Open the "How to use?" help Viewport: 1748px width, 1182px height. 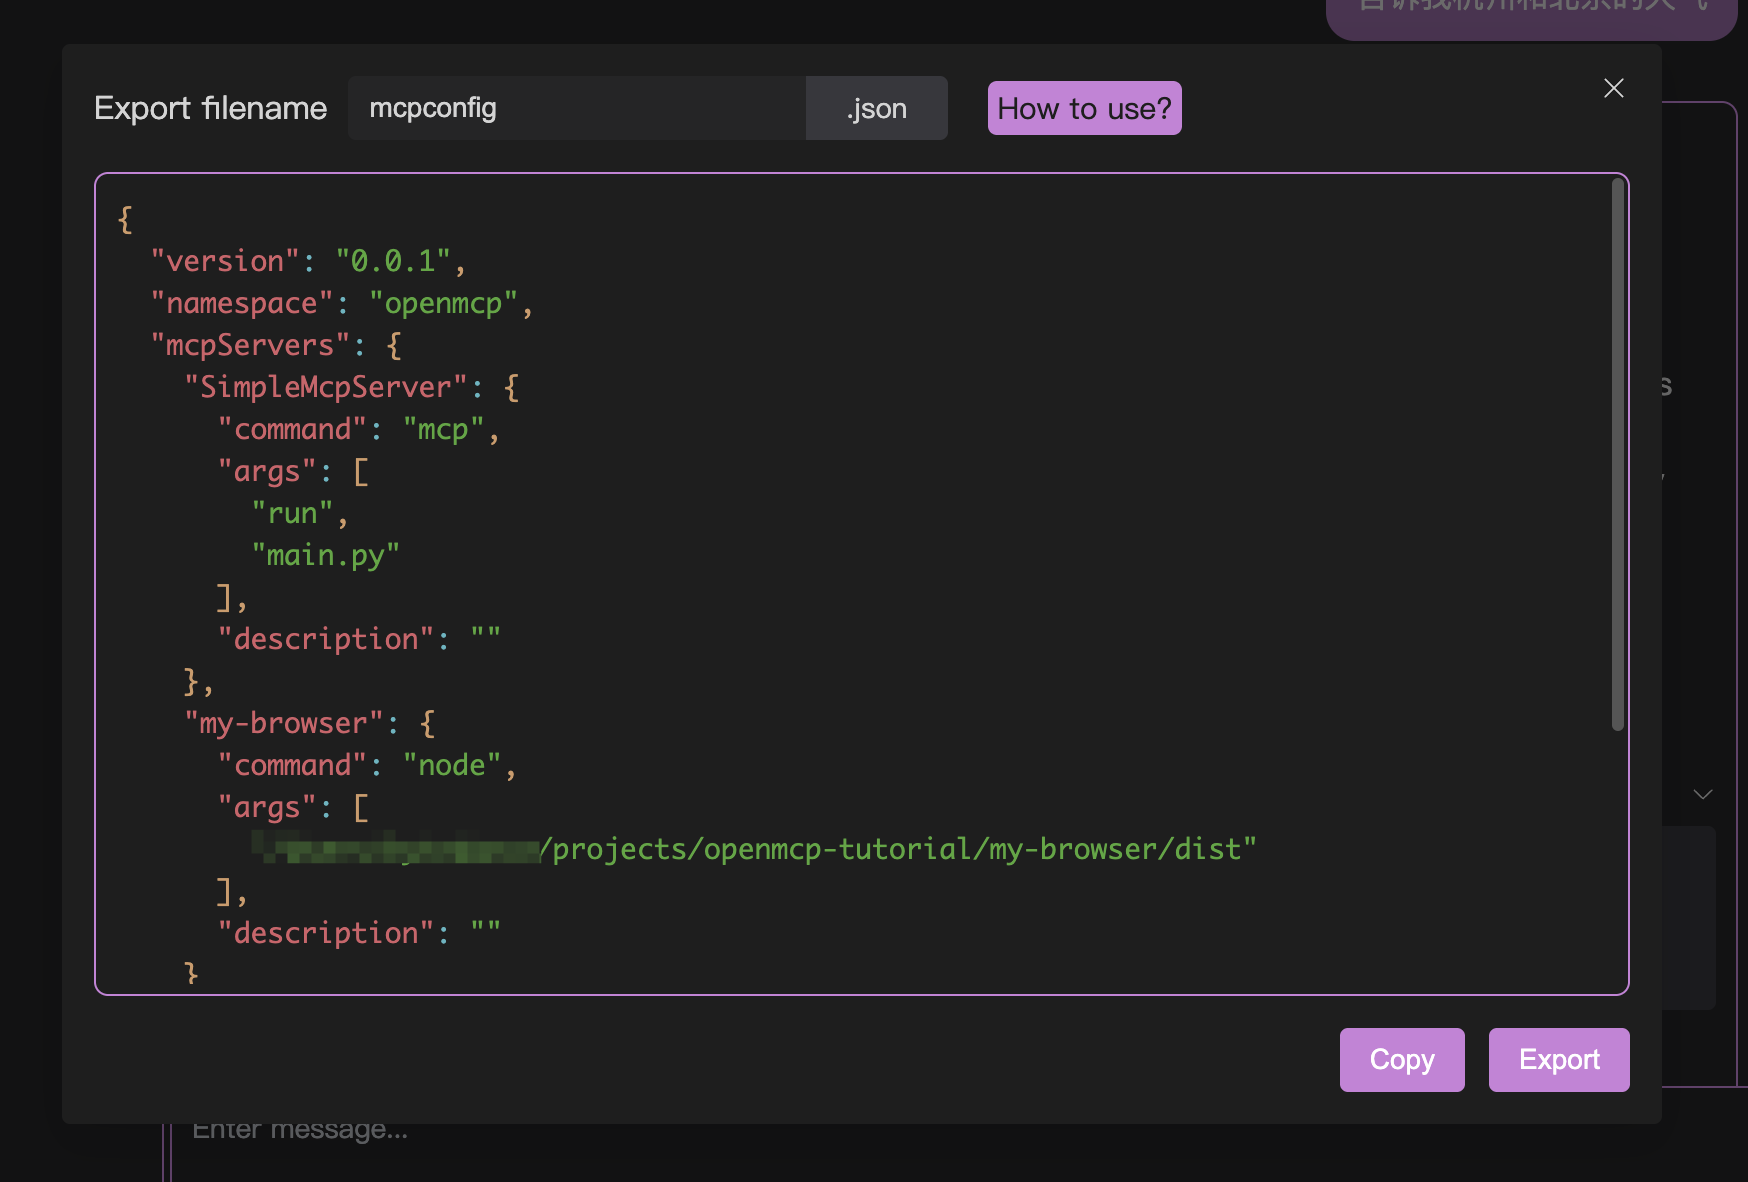pos(1084,108)
